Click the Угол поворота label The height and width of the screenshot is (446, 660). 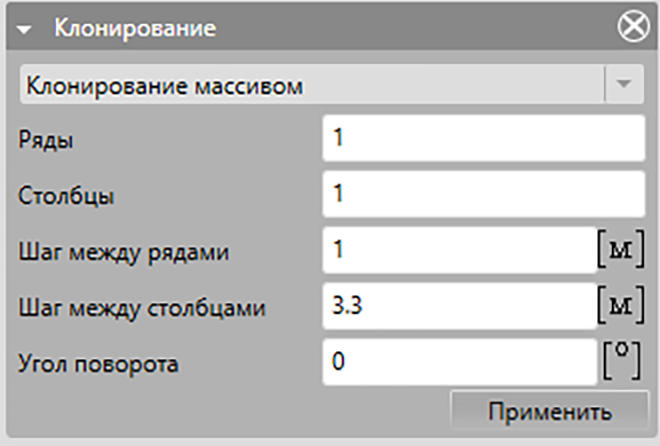[98, 364]
